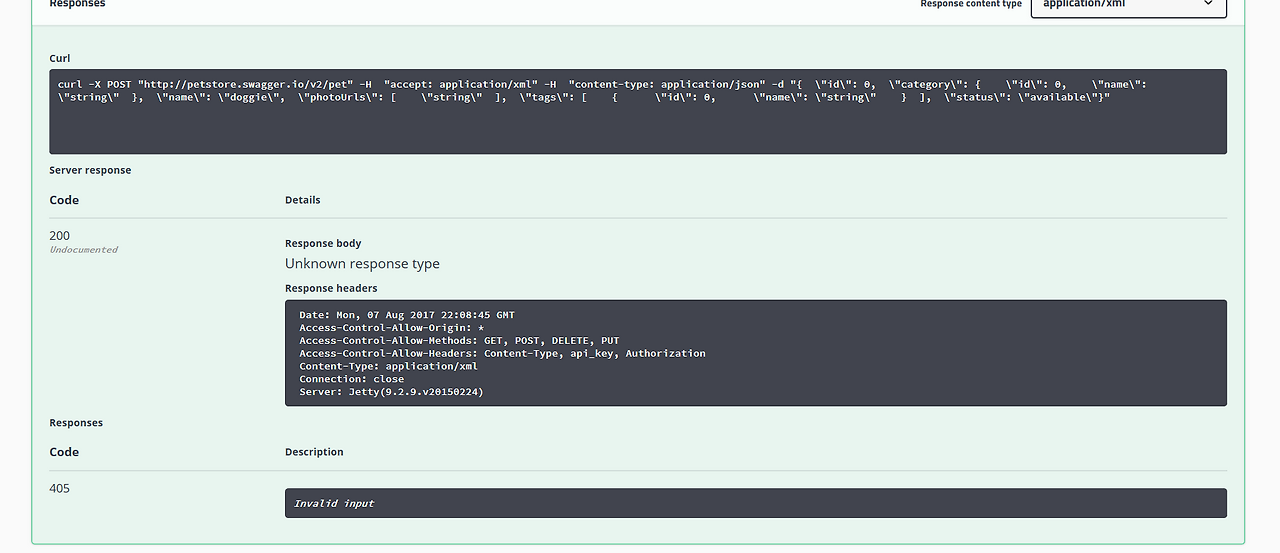Click the 'Details' column header
The width and height of the screenshot is (1280, 553).
point(303,200)
